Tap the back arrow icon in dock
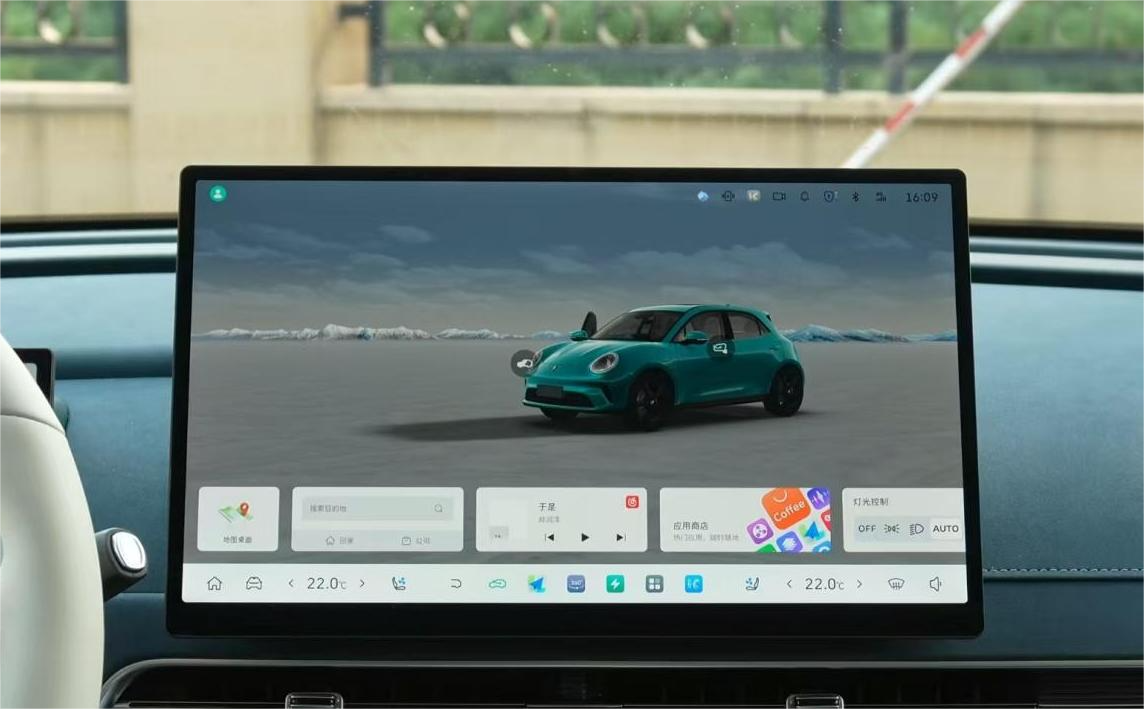This screenshot has height=709, width=1144. point(456,584)
